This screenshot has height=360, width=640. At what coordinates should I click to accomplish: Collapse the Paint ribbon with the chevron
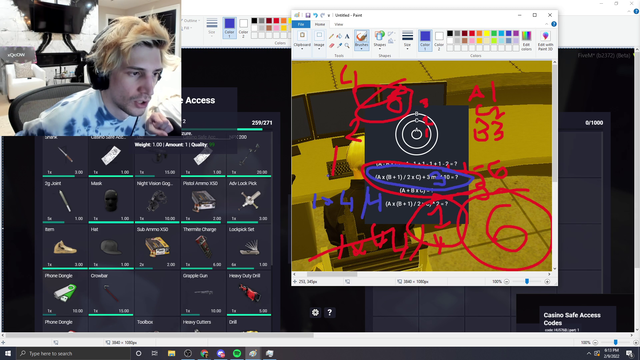547,24
